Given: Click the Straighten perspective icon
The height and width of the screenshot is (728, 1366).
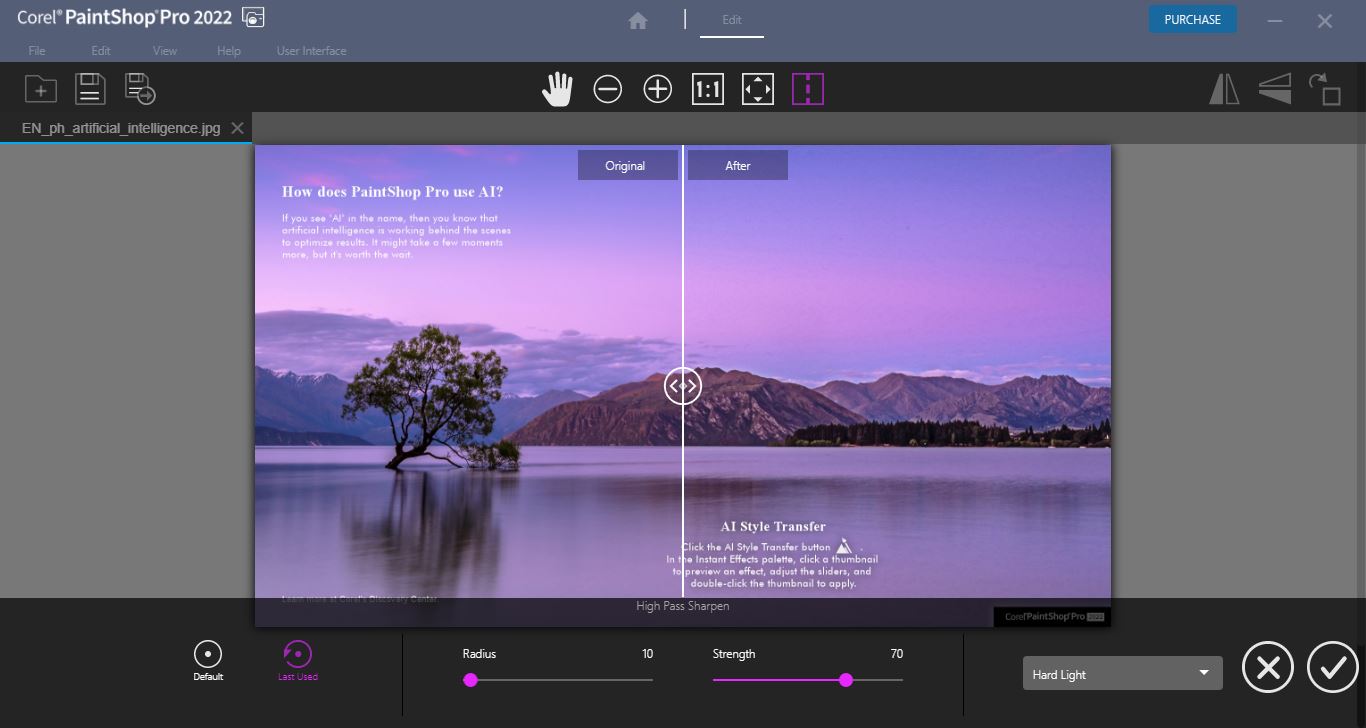Looking at the screenshot, I should [x=1275, y=89].
